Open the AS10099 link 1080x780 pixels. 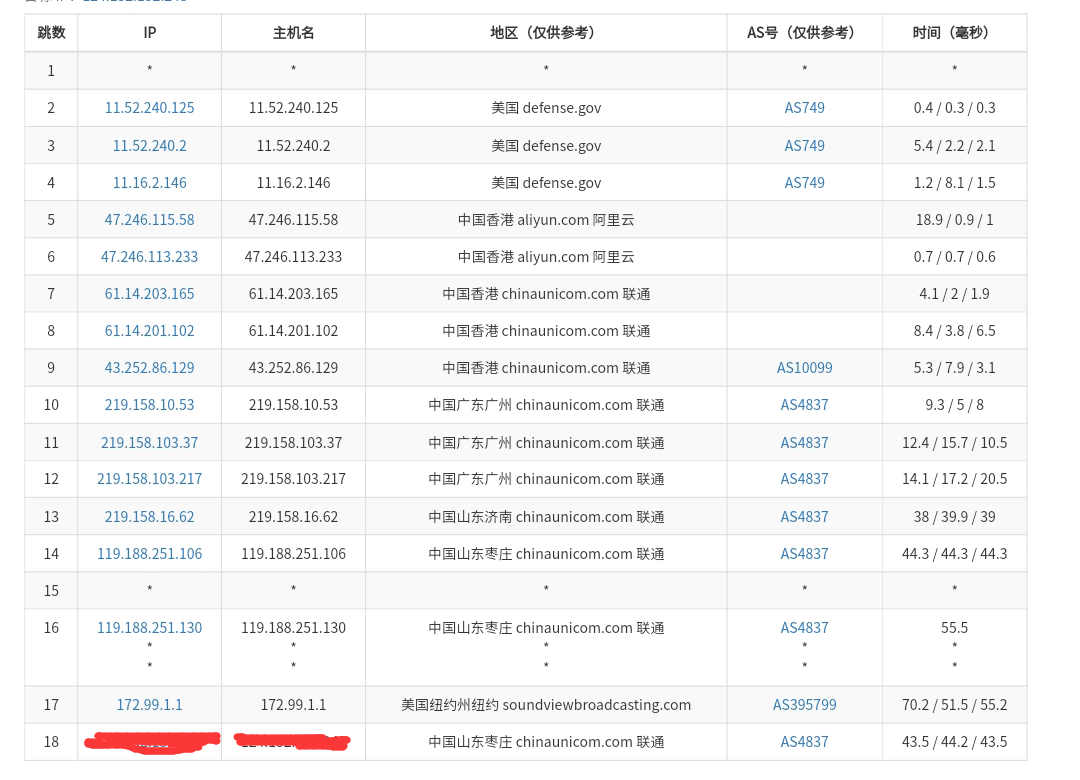(x=804, y=368)
